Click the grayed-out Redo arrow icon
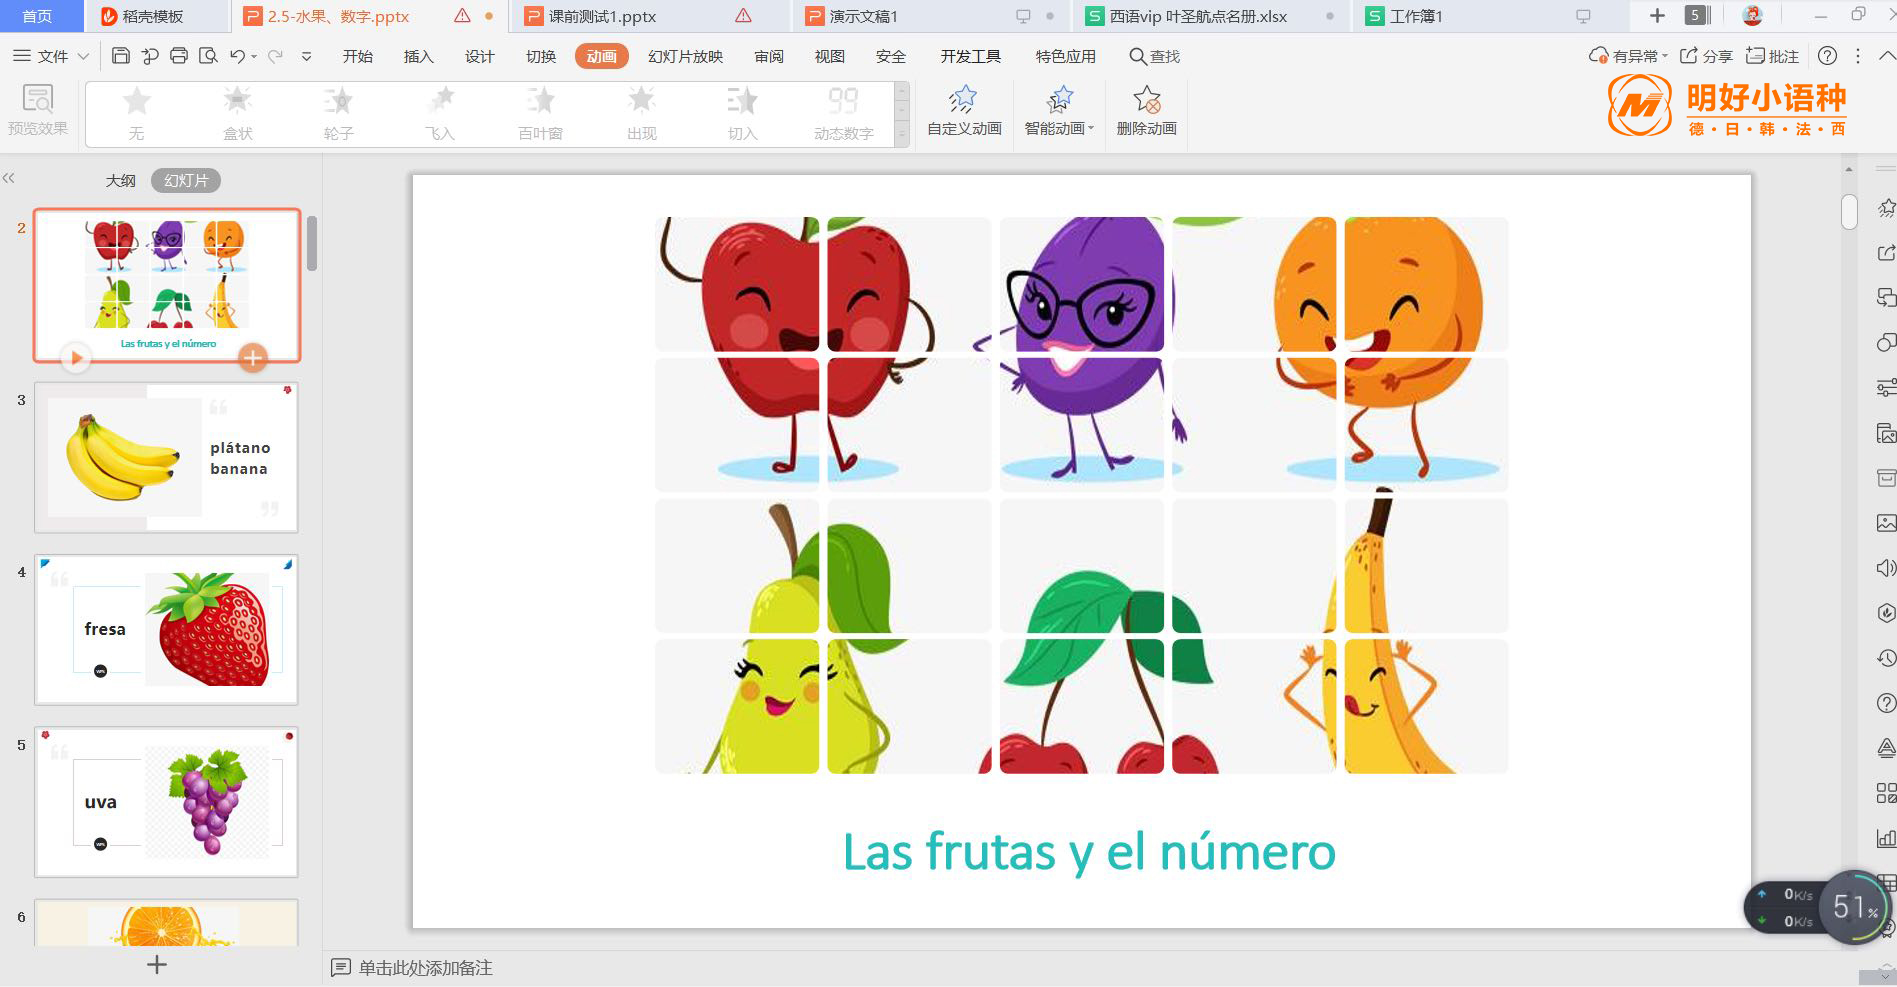This screenshot has height=987, width=1897. (x=275, y=56)
